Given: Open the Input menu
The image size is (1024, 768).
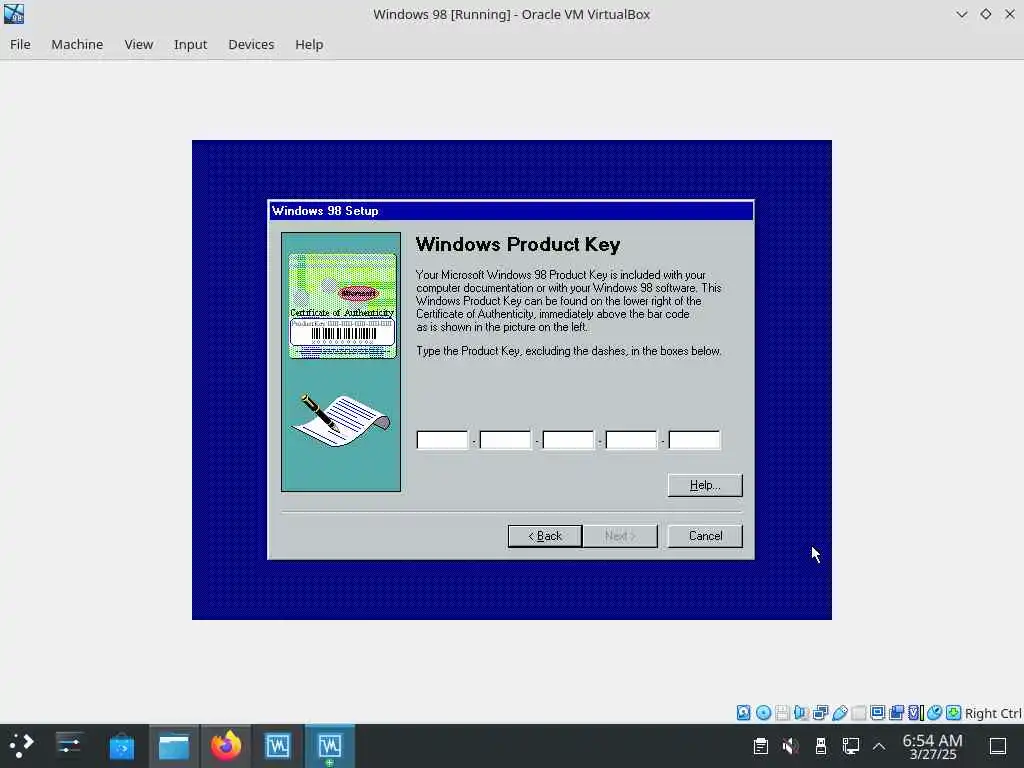Looking at the screenshot, I should 190,44.
